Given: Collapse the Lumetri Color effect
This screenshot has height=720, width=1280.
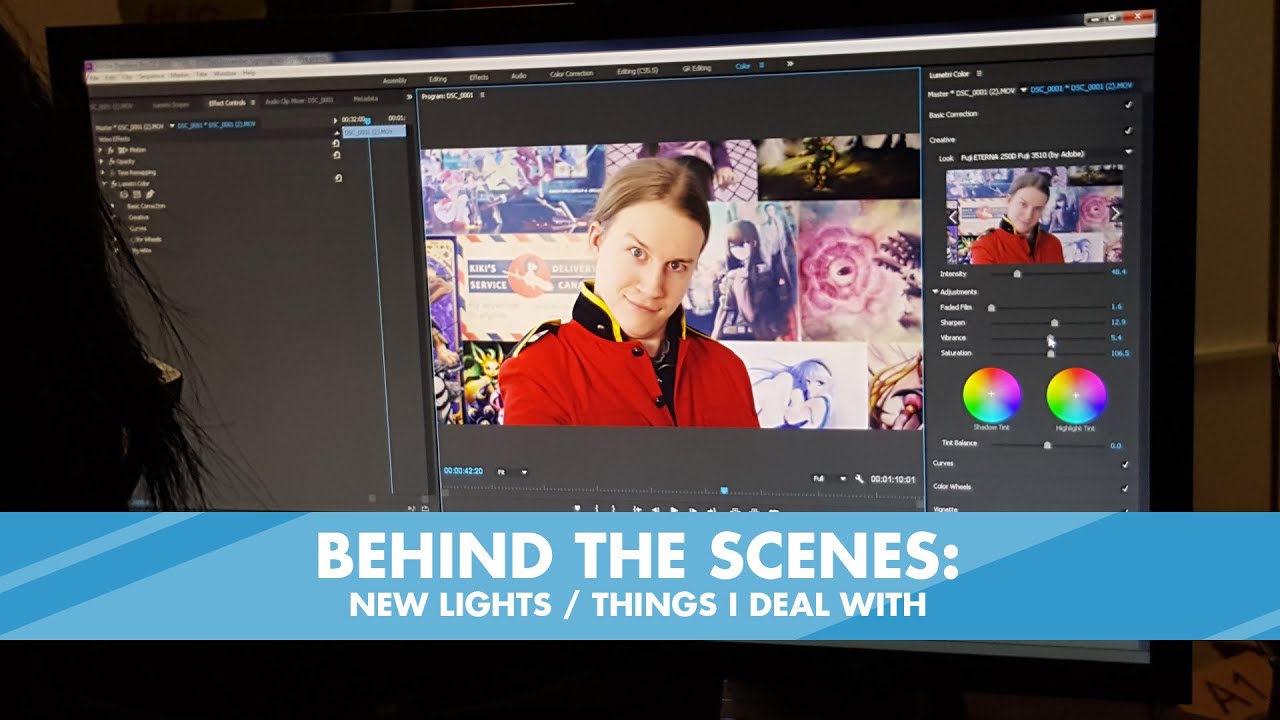Looking at the screenshot, I should pos(105,183).
